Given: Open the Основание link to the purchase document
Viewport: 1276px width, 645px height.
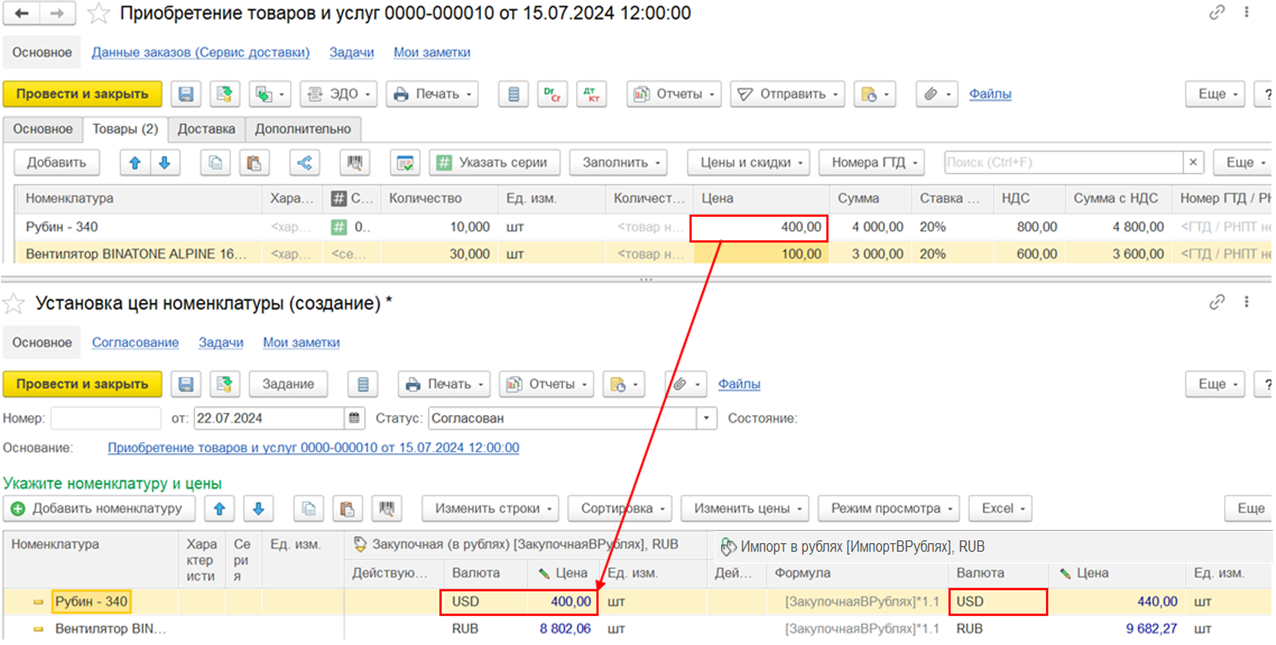Looking at the screenshot, I should (313, 448).
